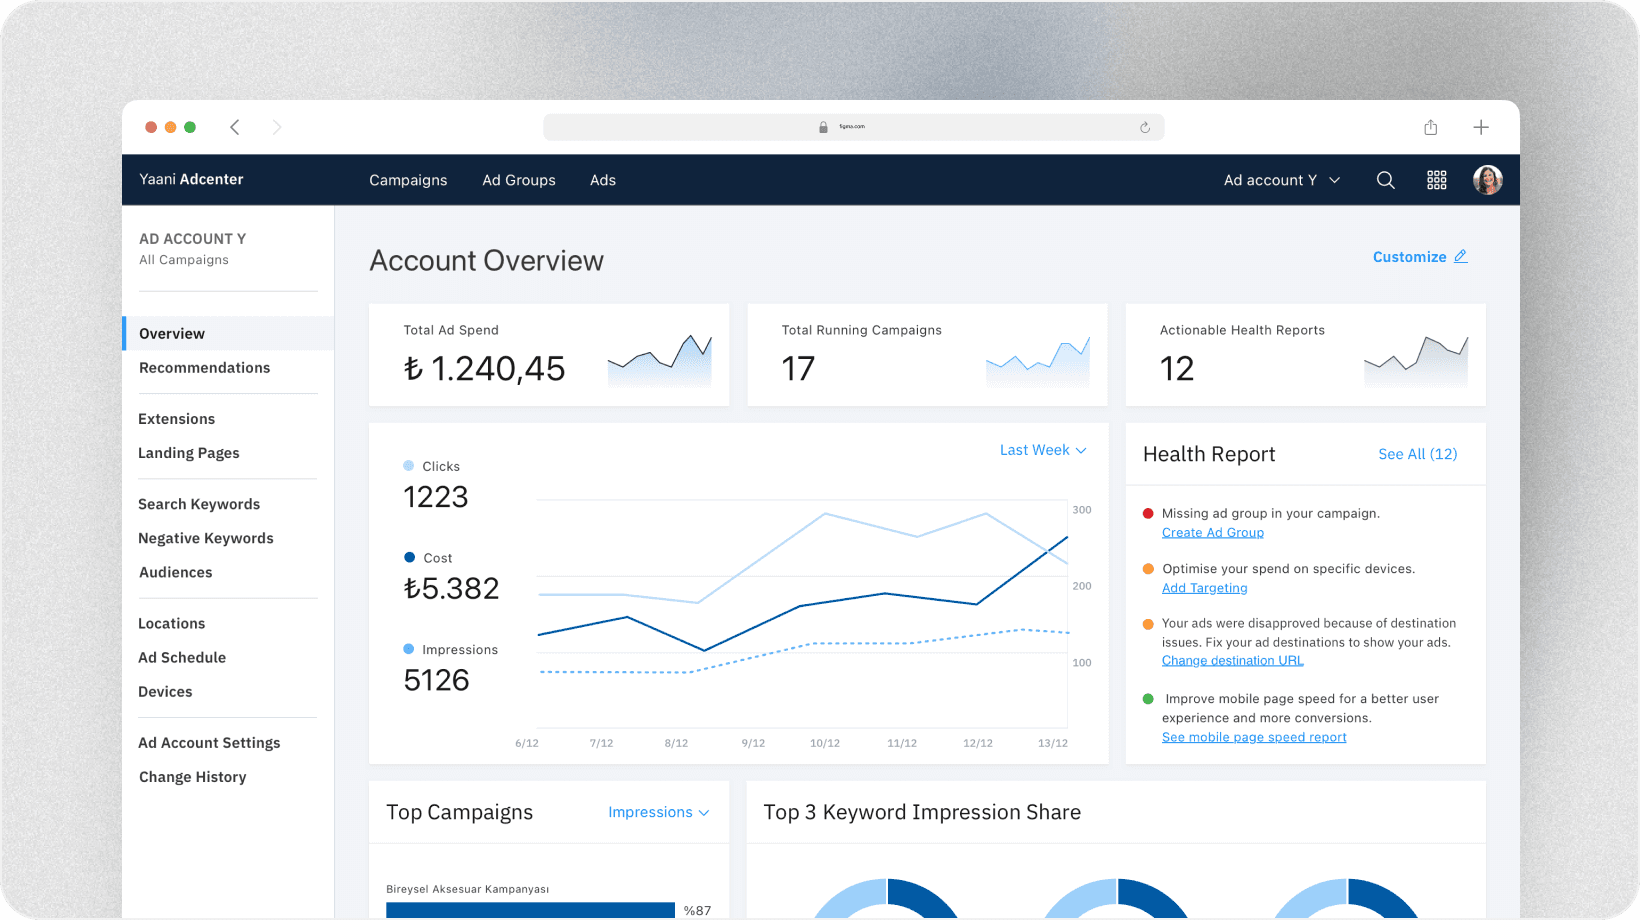1640x920 pixels.
Task: Click the Yaani Adcenter logo
Action: (191, 179)
